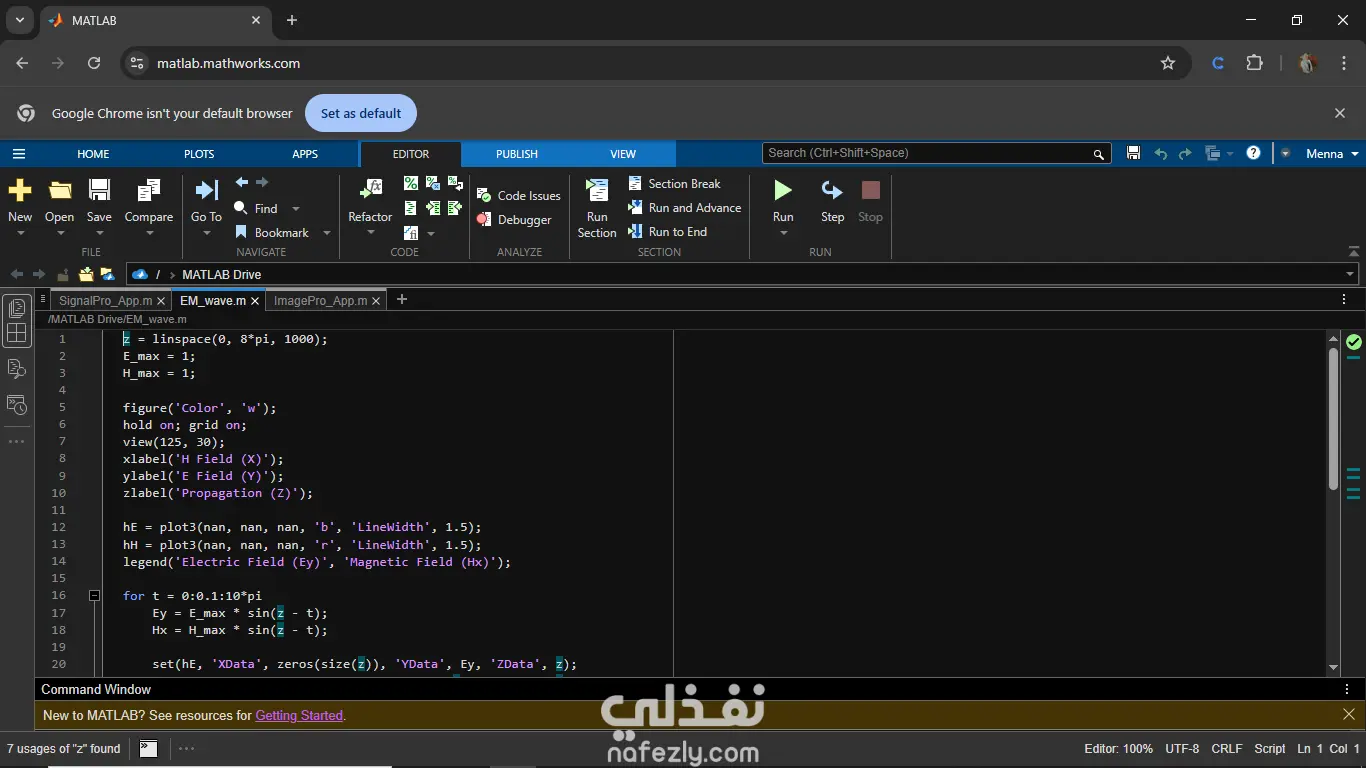1366x768 pixels.
Task: Open the Help question mark icon
Action: pyautogui.click(x=1254, y=153)
